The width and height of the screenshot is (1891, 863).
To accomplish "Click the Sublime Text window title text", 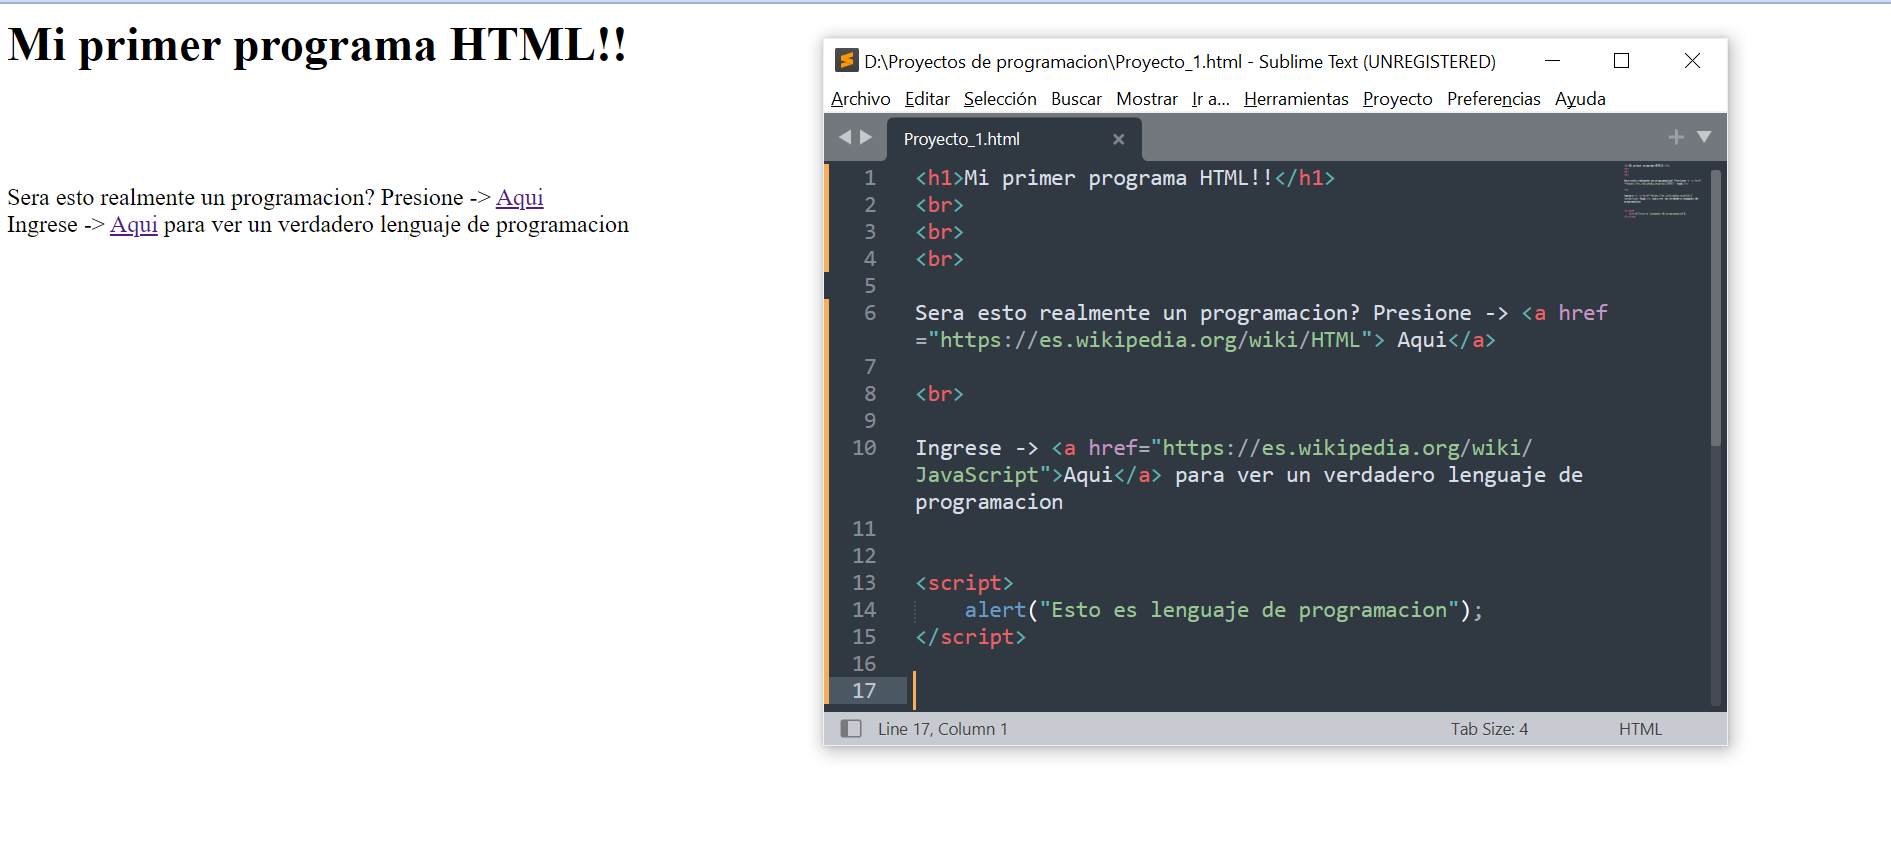I will (1180, 62).
